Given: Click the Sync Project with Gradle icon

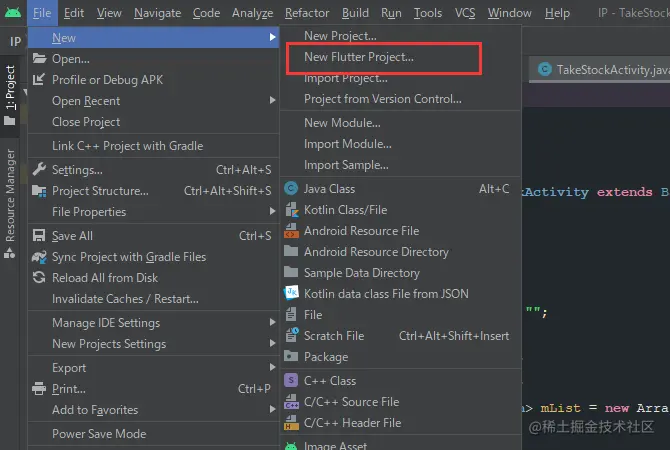Looking at the screenshot, I should click(x=39, y=257).
